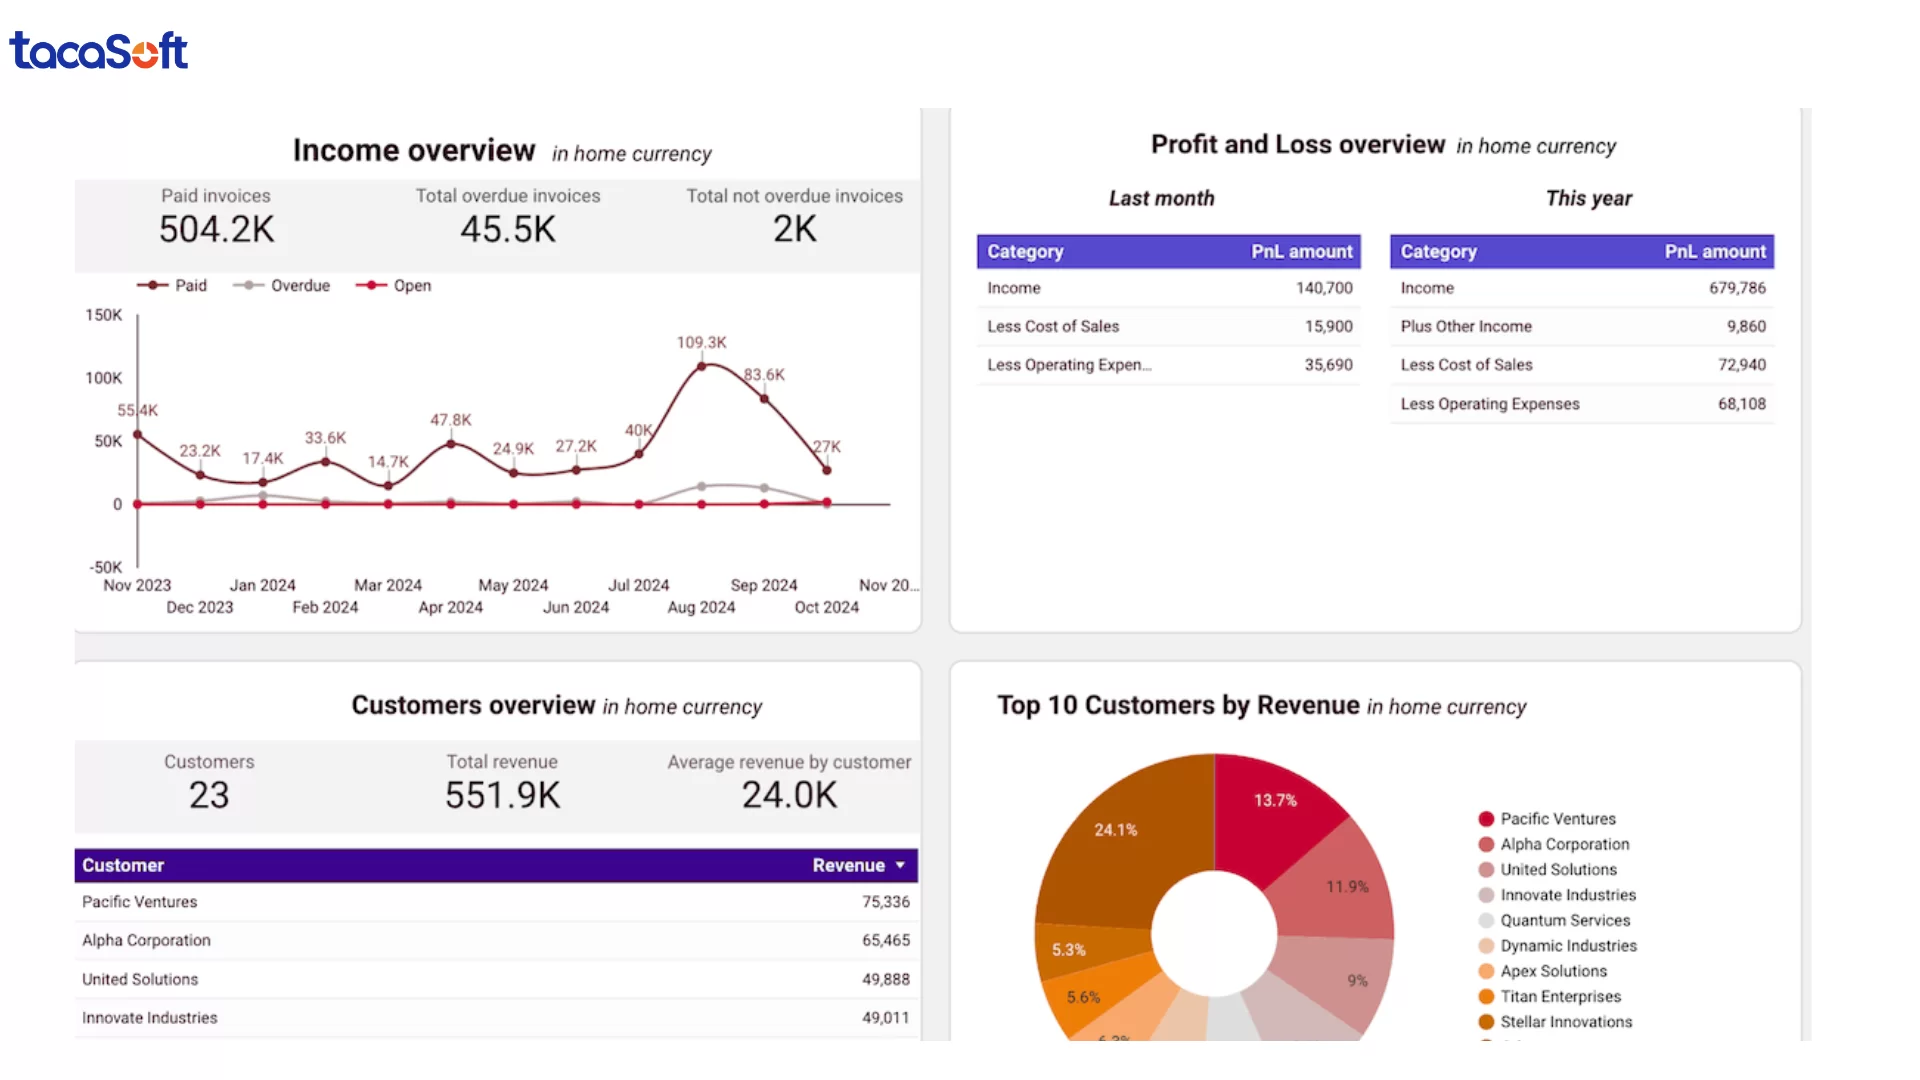Image resolution: width=1920 pixels, height=1080 pixels.
Task: Click Apex Solutions legend dot
Action: pos(1486,971)
